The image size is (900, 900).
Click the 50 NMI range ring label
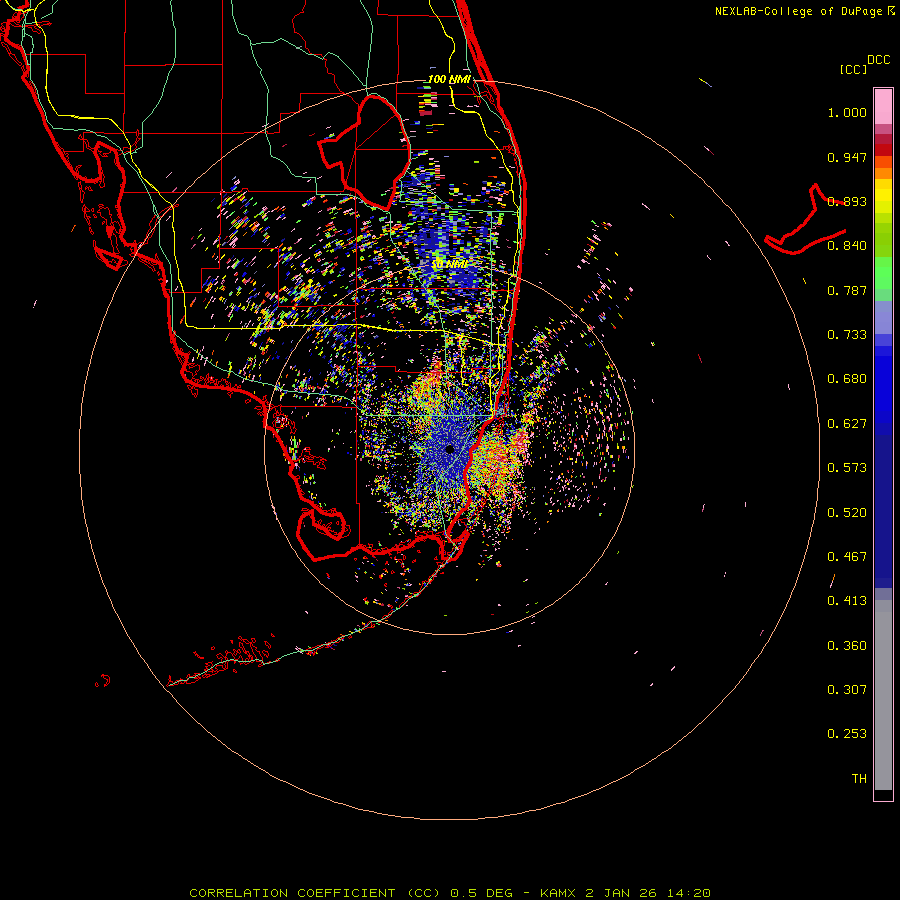click(x=449, y=264)
